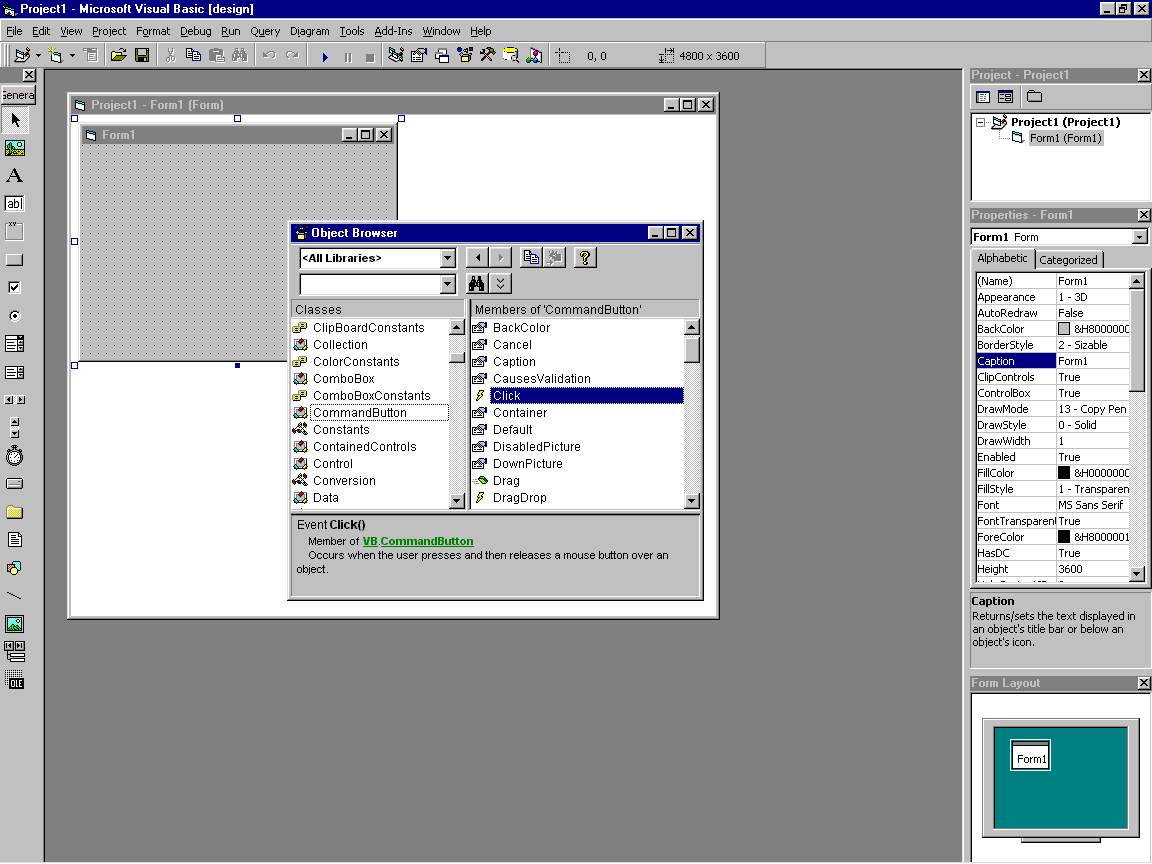
Task: Open the Form1 object dropdown in Properties
Action: pos(1139,237)
